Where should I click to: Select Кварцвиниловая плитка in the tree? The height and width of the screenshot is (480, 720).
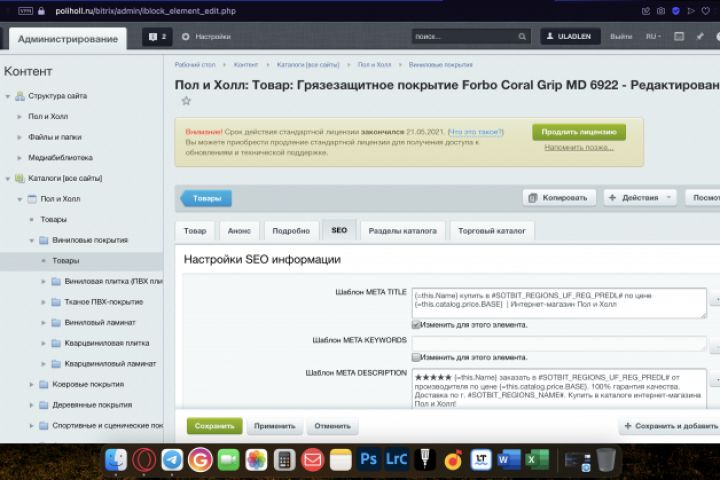(x=107, y=343)
